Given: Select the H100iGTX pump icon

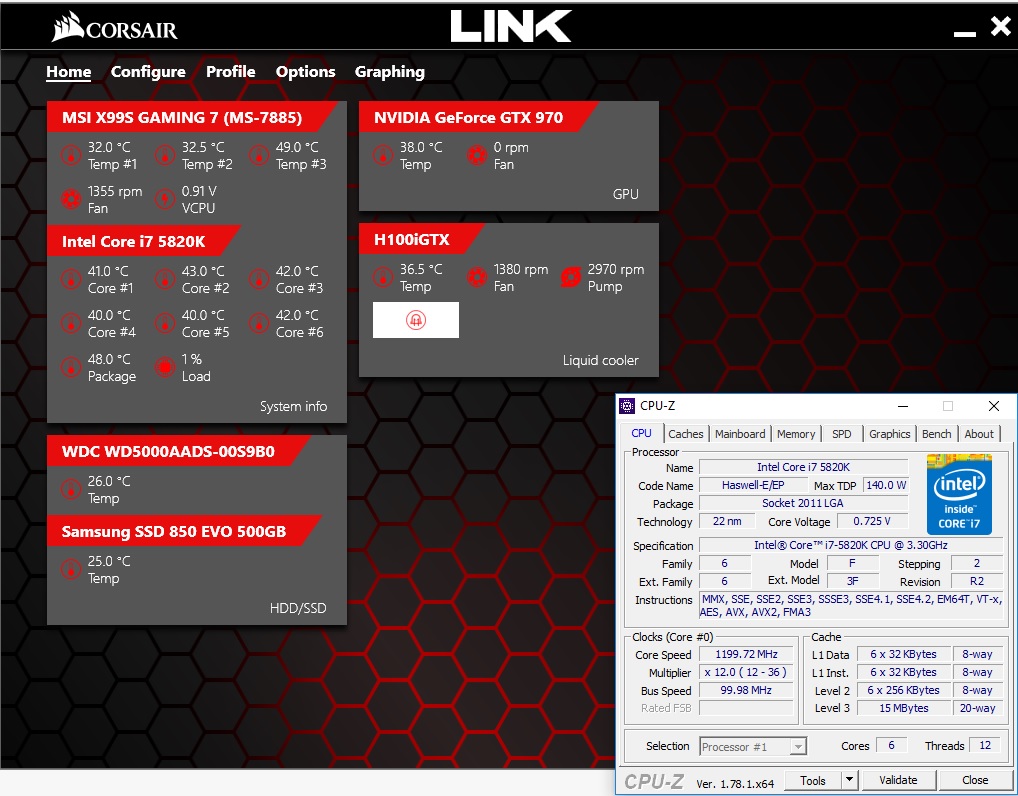Looking at the screenshot, I should [571, 278].
